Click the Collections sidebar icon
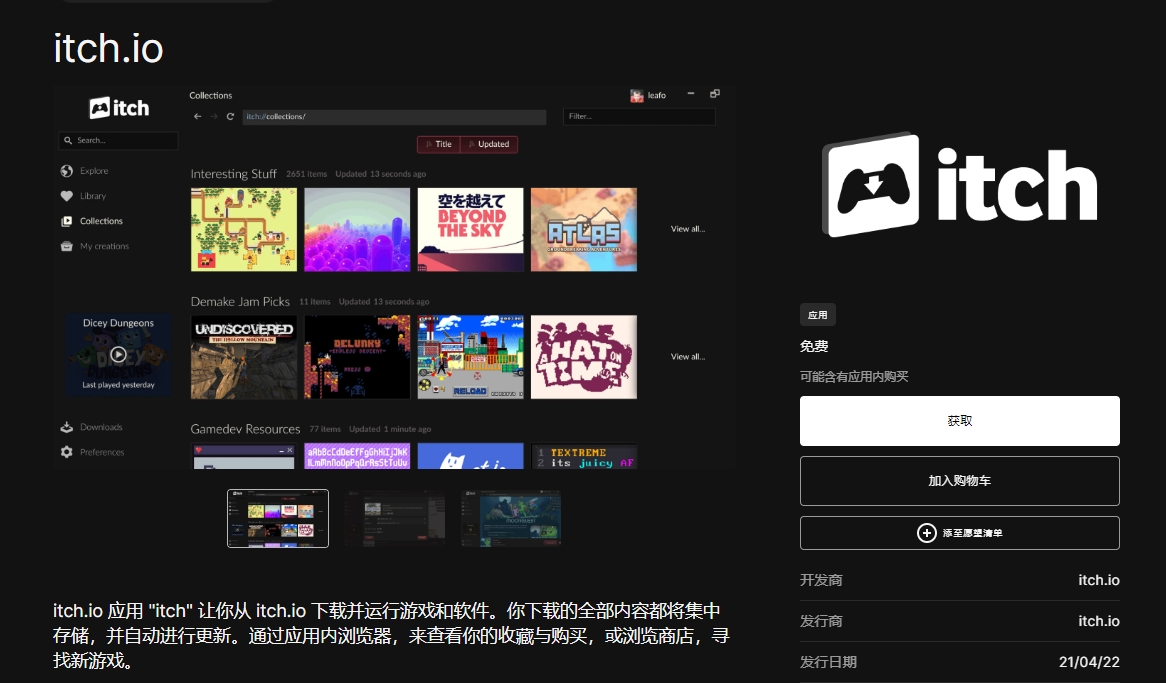This screenshot has height=683, width=1166. click(x=67, y=221)
